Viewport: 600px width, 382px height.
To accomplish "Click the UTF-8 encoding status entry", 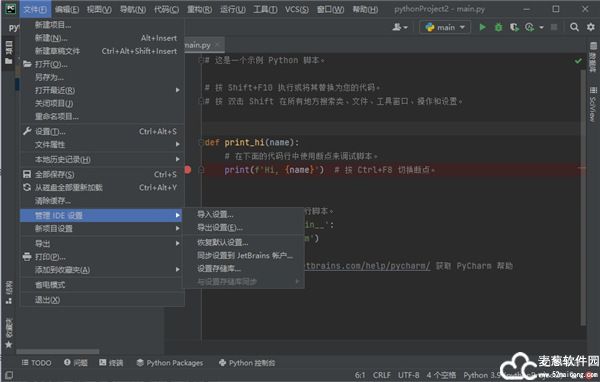I will pyautogui.click(x=408, y=375).
